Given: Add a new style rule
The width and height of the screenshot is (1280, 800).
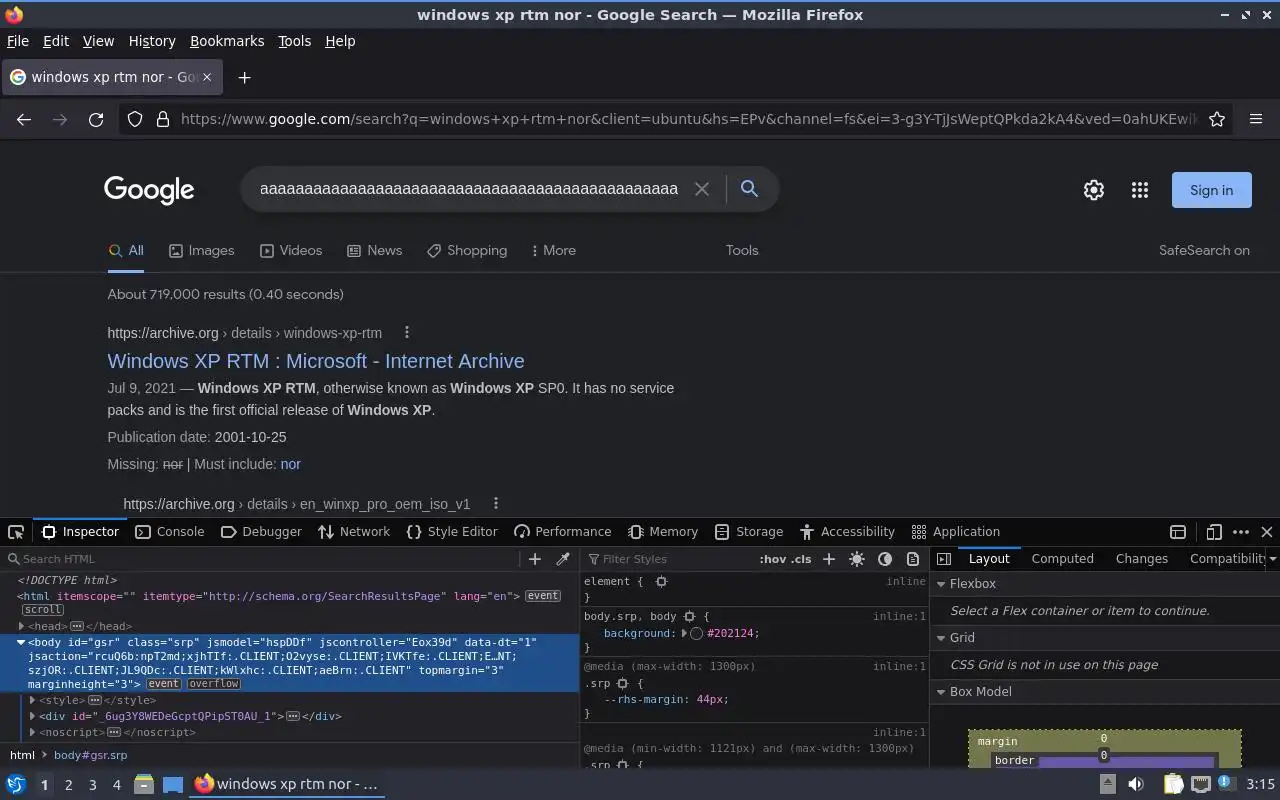Looking at the screenshot, I should [x=829, y=559].
